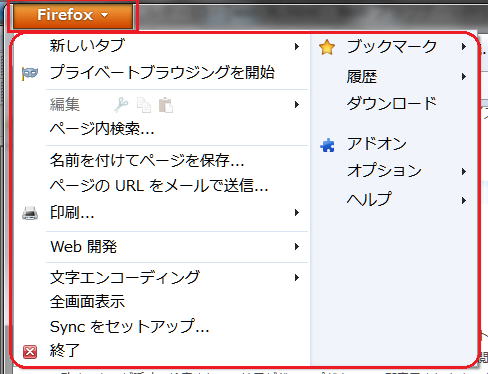Click the red X exit icon
Screen dimensions: 488x374
[30, 352]
